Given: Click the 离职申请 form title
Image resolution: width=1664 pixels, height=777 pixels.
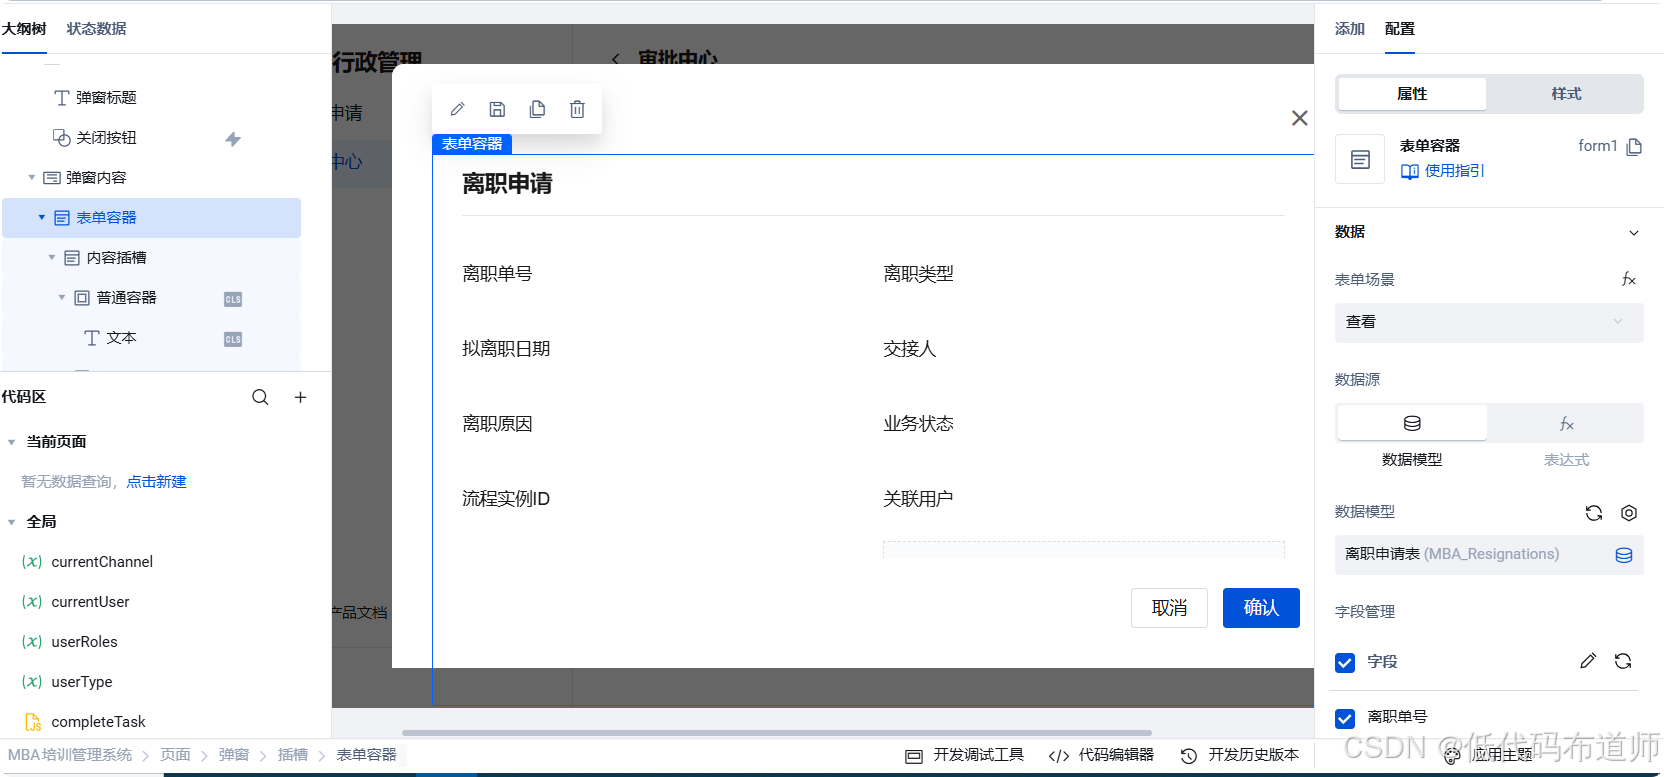Looking at the screenshot, I should (x=507, y=184).
